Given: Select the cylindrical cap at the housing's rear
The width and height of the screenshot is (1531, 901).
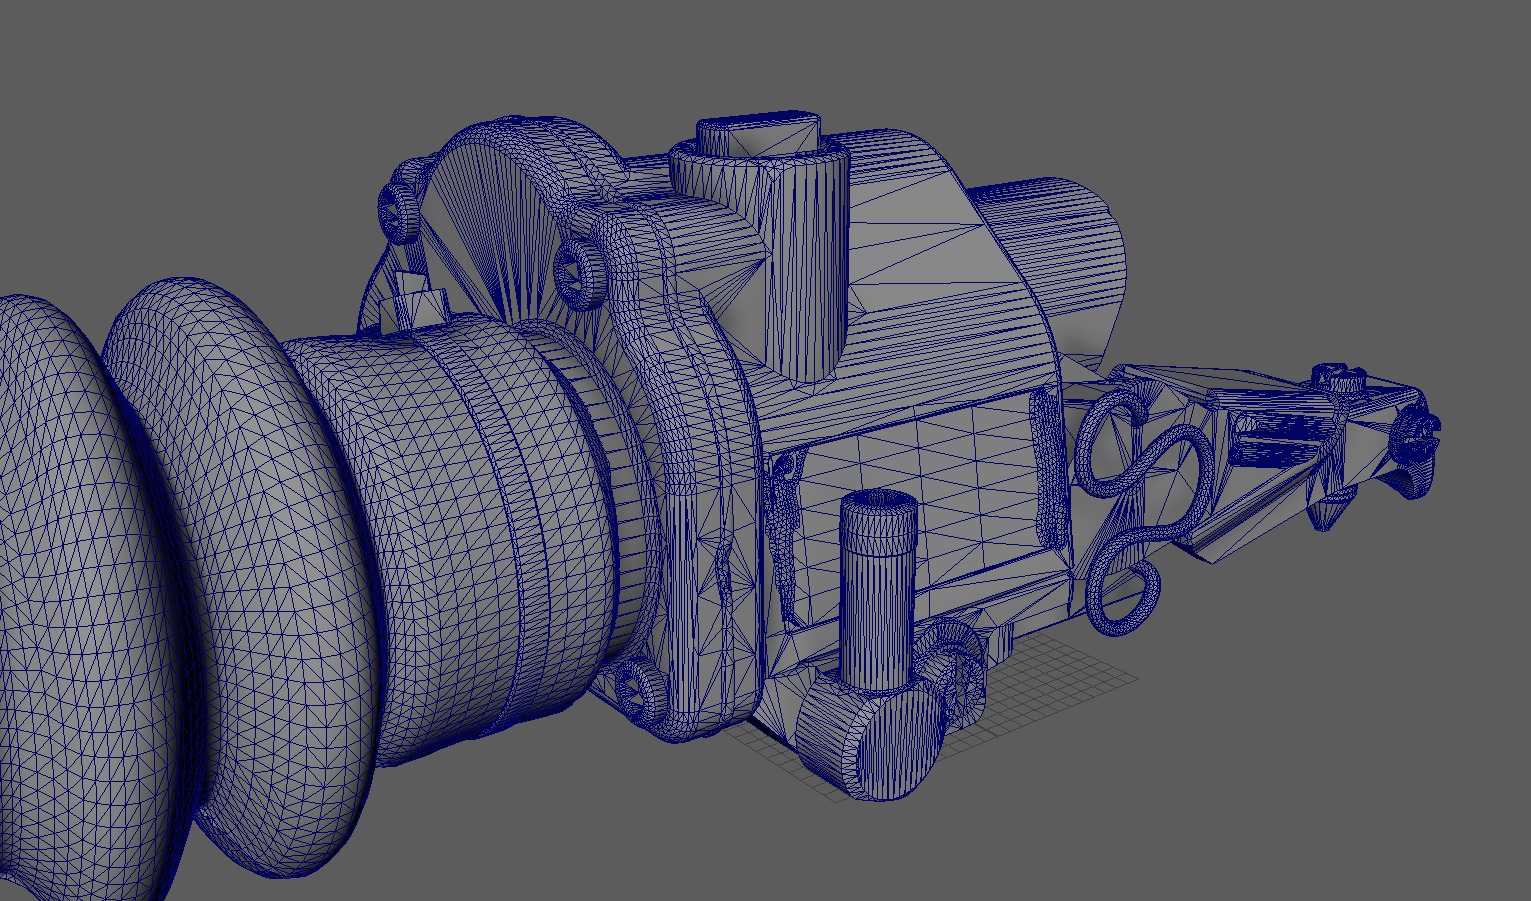Looking at the screenshot, I should (x=1055, y=265).
